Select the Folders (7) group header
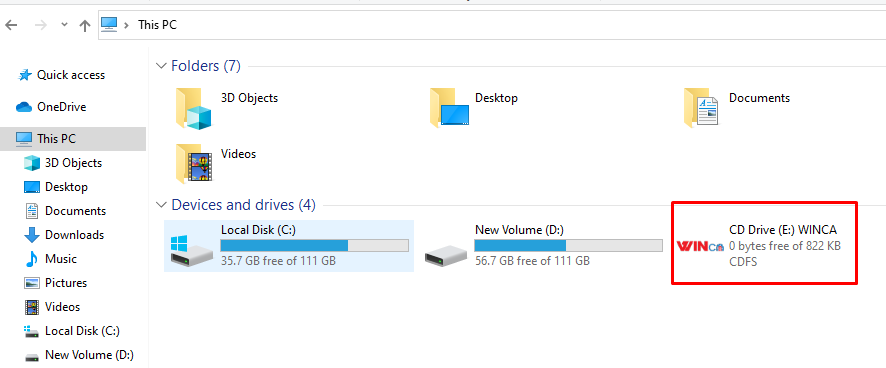This screenshot has height=368, width=886. [x=206, y=66]
